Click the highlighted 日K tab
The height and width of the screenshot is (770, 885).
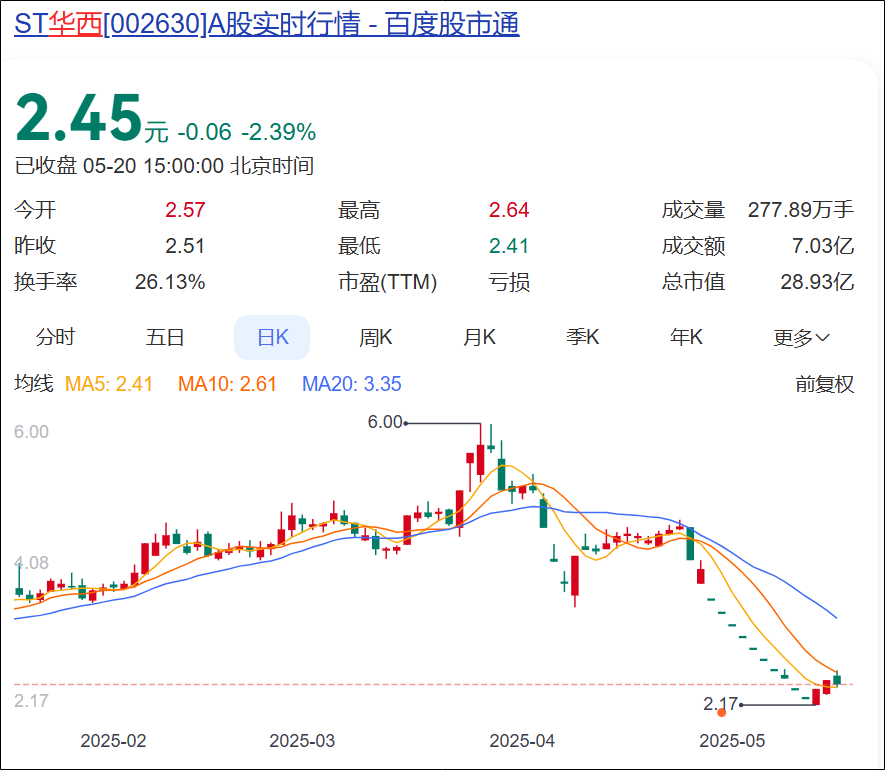(x=272, y=338)
